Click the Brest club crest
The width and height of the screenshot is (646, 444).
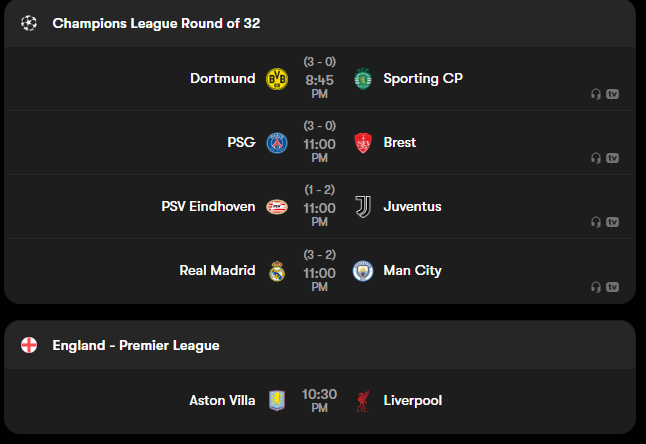point(362,143)
